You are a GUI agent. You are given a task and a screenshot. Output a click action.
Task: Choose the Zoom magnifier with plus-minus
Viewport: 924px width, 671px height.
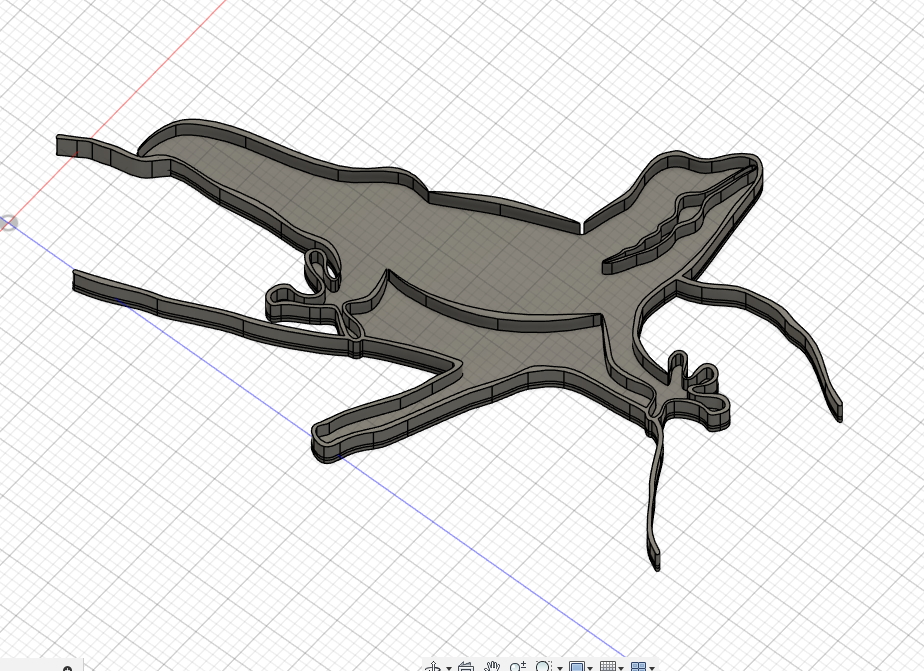click(x=517, y=666)
